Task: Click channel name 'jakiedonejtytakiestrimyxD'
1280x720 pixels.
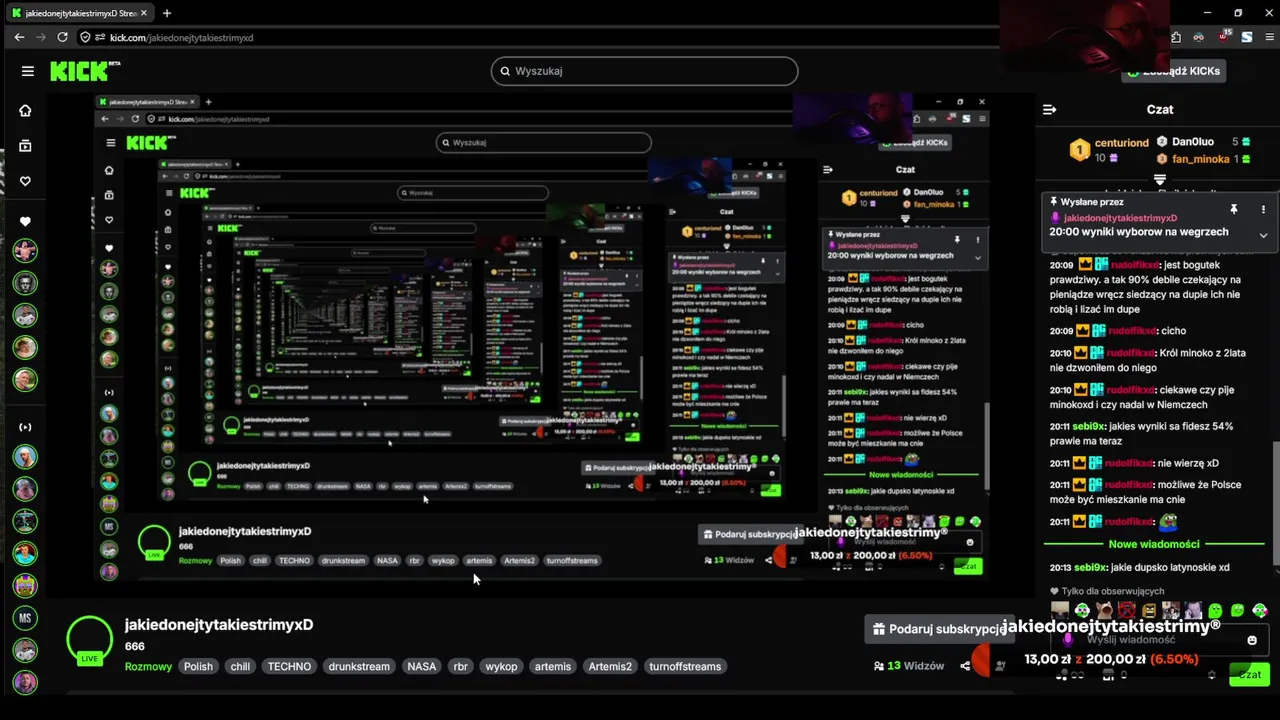Action: click(x=219, y=624)
